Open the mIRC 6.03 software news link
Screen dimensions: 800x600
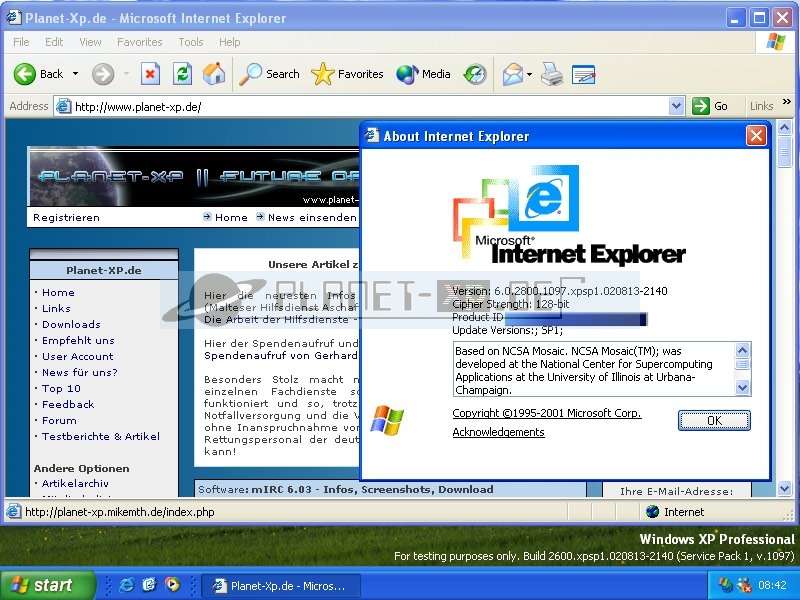pyautogui.click(x=372, y=489)
